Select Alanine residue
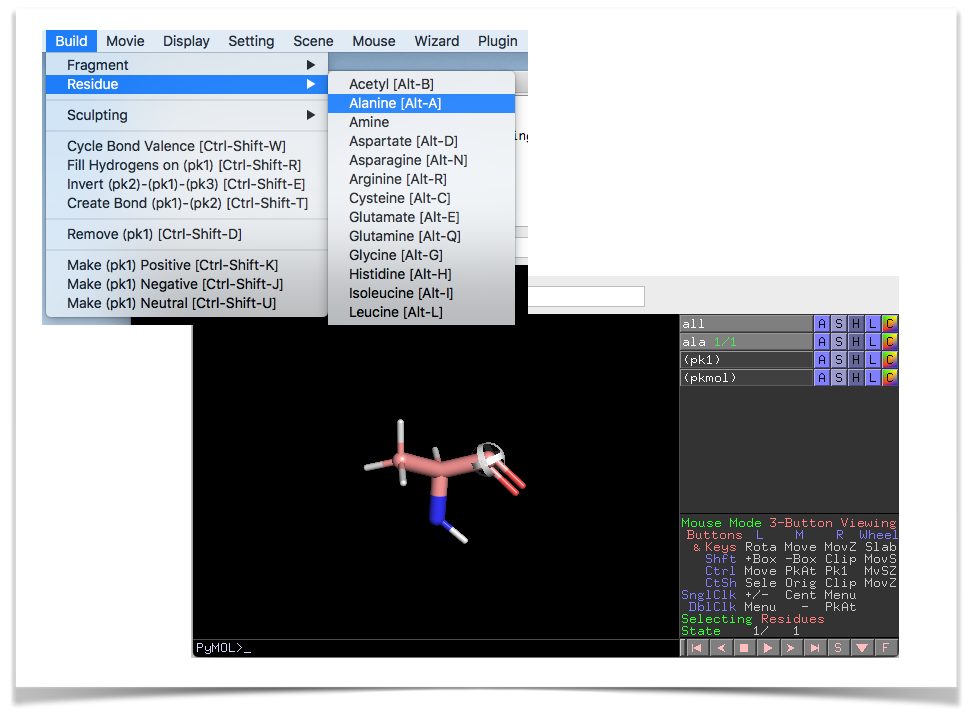This screenshot has width=972, height=714. click(x=422, y=104)
